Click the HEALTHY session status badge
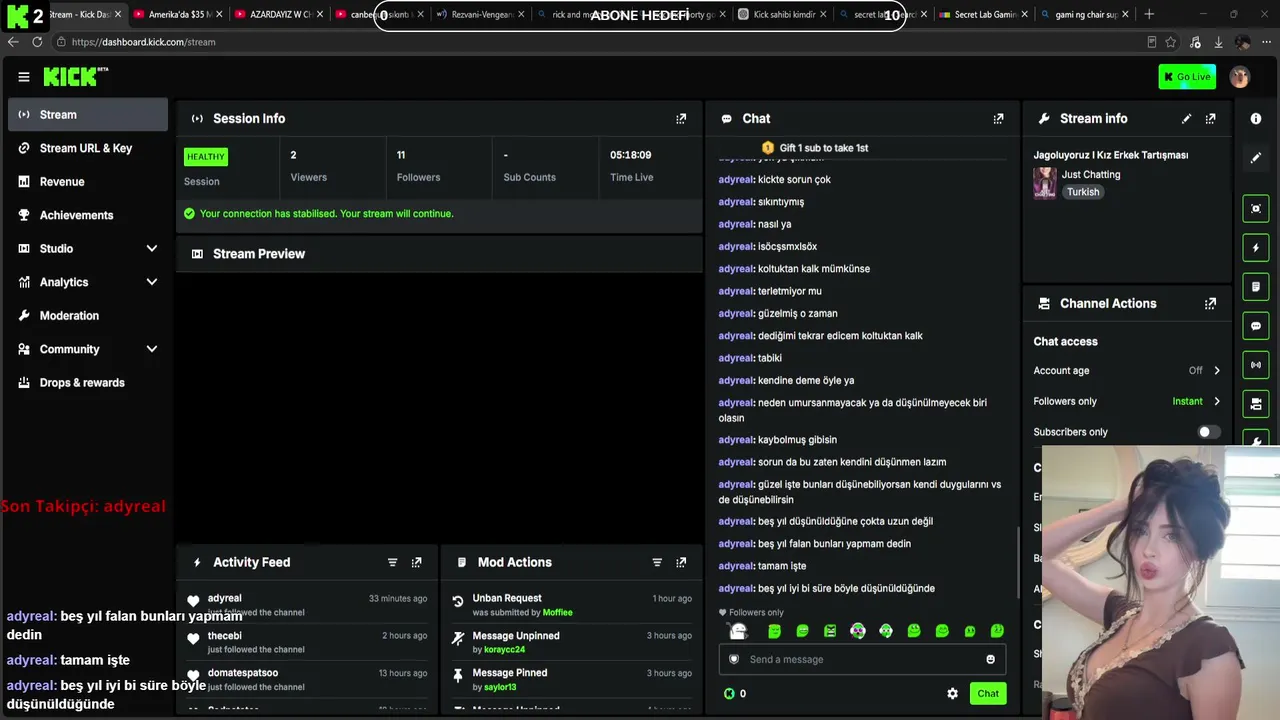Screen dimensions: 1280x720 [x=206, y=156]
